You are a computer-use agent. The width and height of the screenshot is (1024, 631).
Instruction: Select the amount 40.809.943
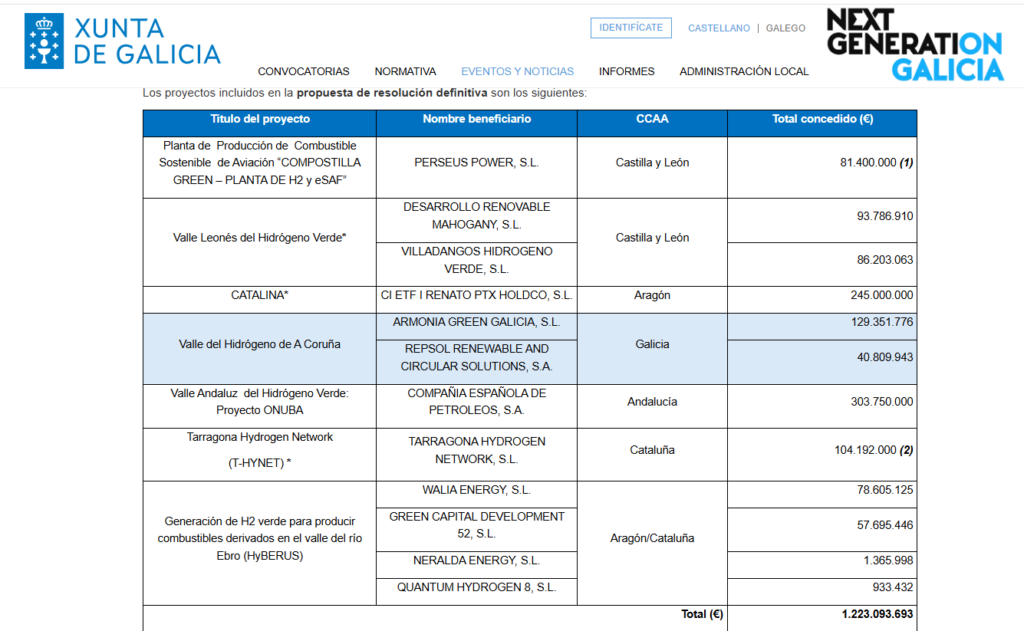click(x=885, y=357)
